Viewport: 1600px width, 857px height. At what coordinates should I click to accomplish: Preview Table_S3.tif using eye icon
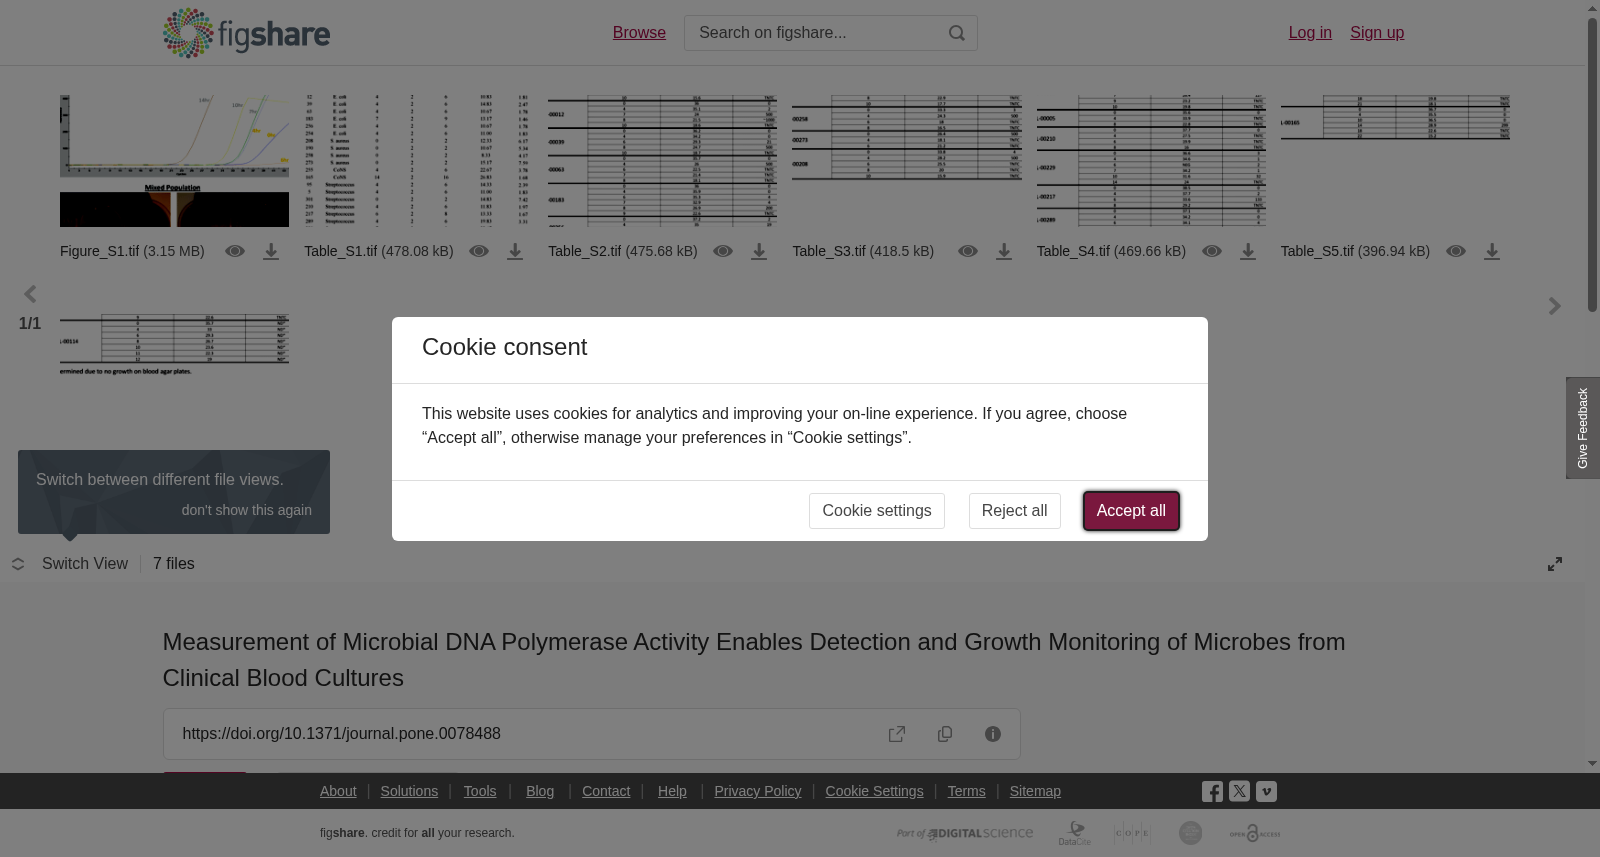(x=968, y=251)
